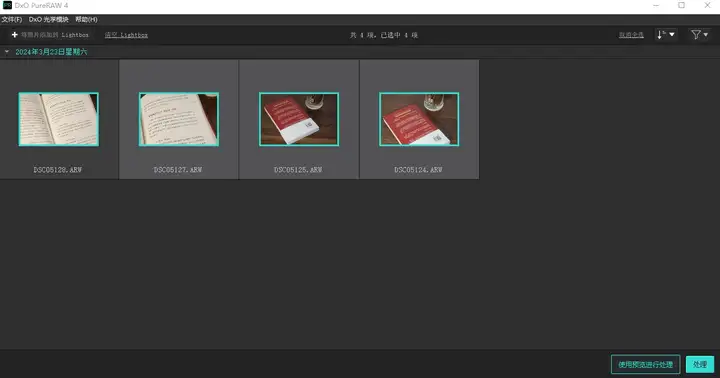
Task: Click the plus icon to add photos to Lightbox
Action: pyautogui.click(x=14, y=35)
